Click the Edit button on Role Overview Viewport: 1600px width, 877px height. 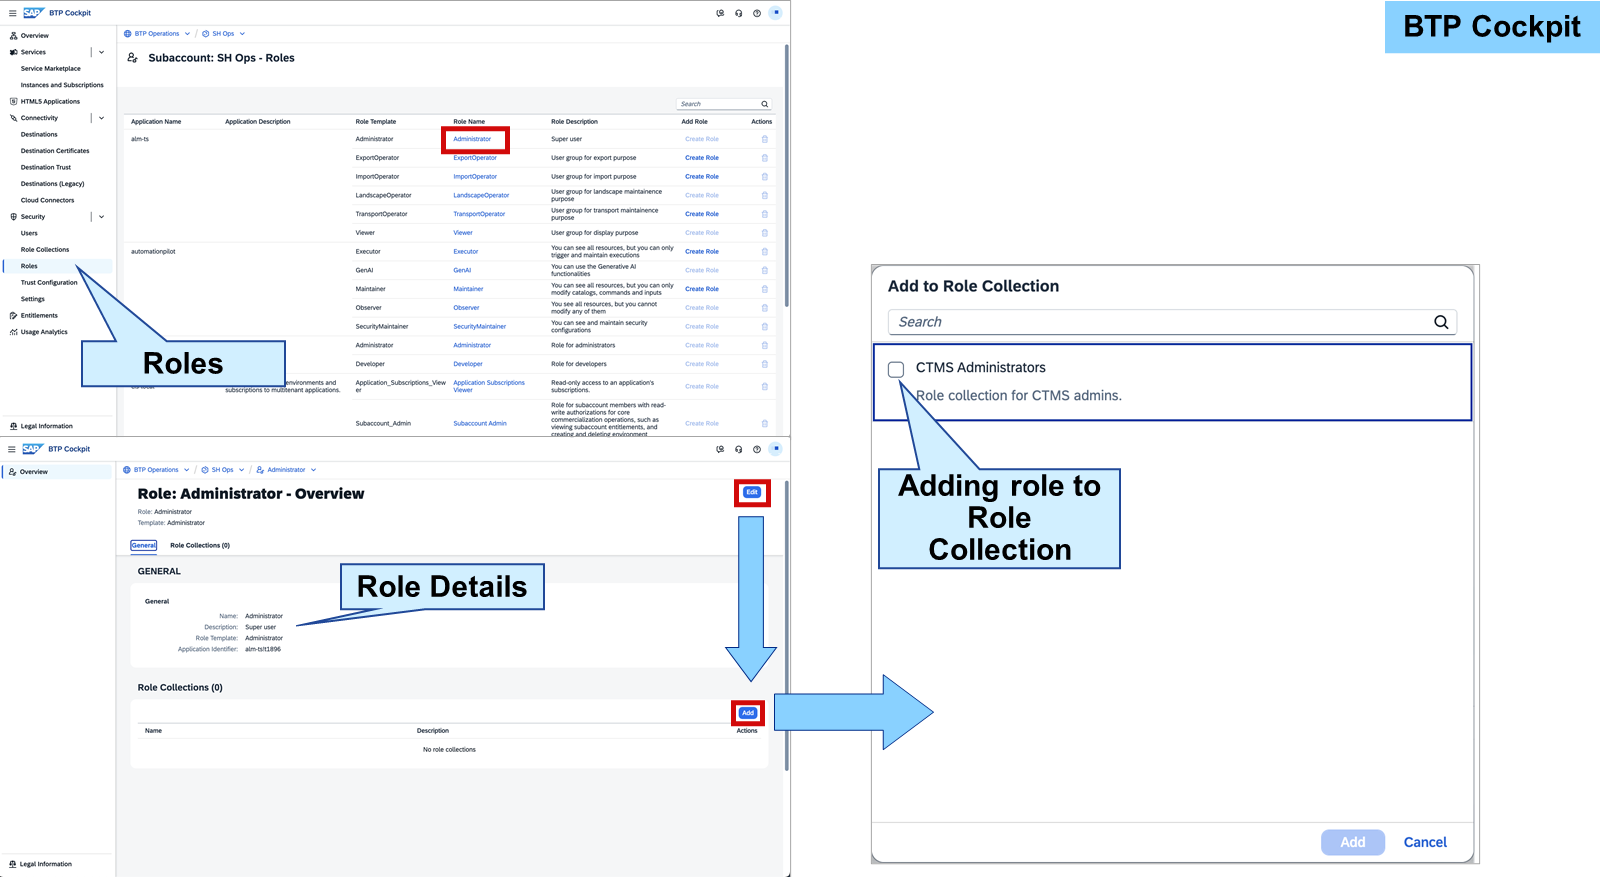(752, 492)
